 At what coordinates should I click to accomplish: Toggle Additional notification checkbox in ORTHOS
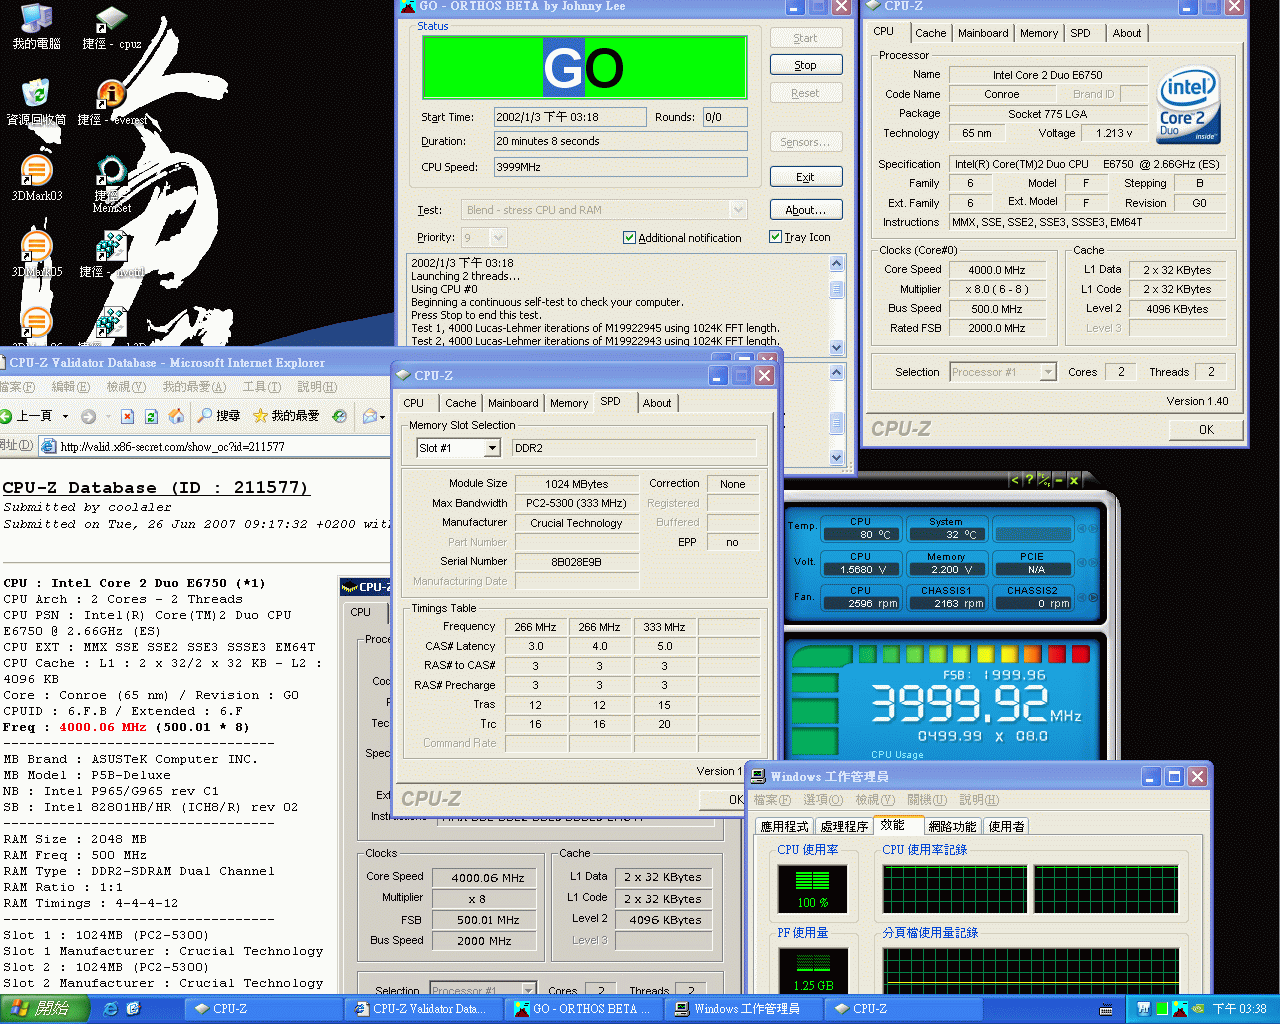pyautogui.click(x=629, y=238)
